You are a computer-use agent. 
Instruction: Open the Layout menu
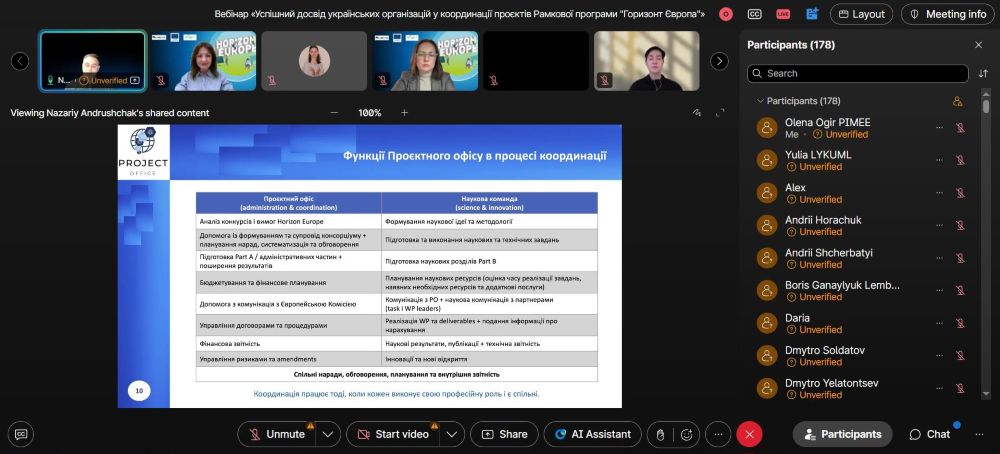click(861, 14)
